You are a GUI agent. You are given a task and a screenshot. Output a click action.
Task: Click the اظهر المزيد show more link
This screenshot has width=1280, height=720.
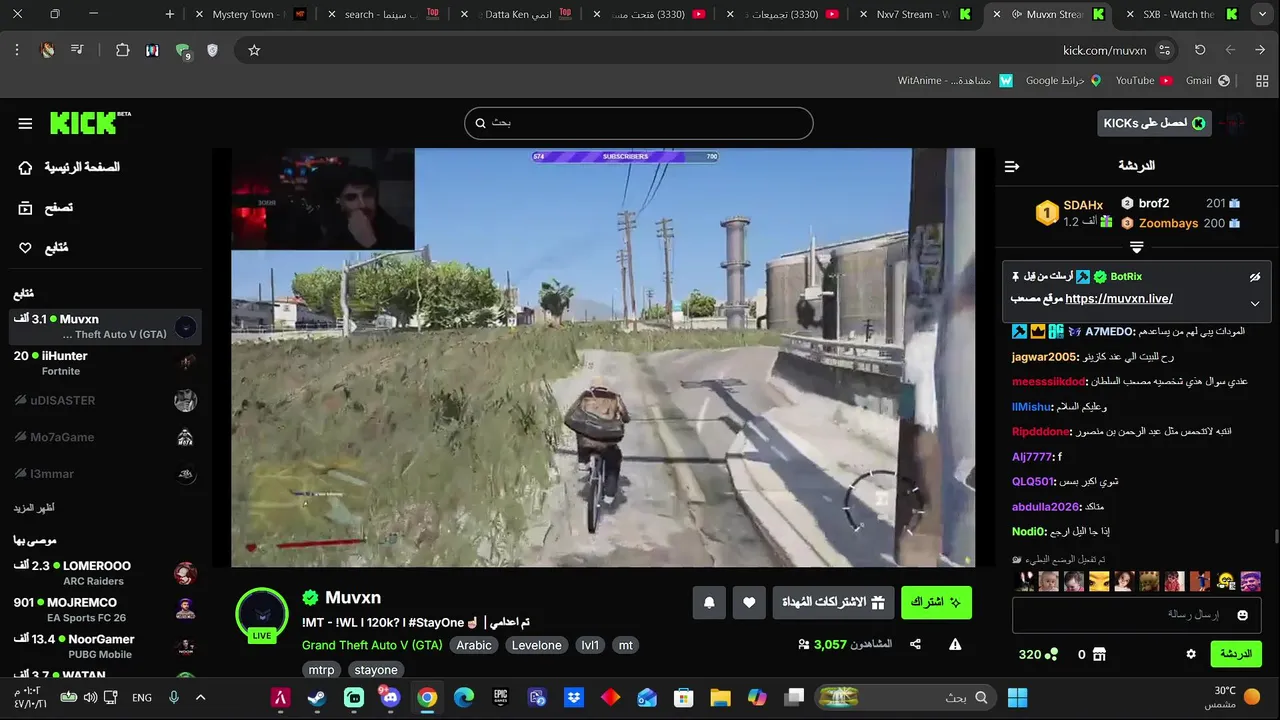[x=34, y=508]
